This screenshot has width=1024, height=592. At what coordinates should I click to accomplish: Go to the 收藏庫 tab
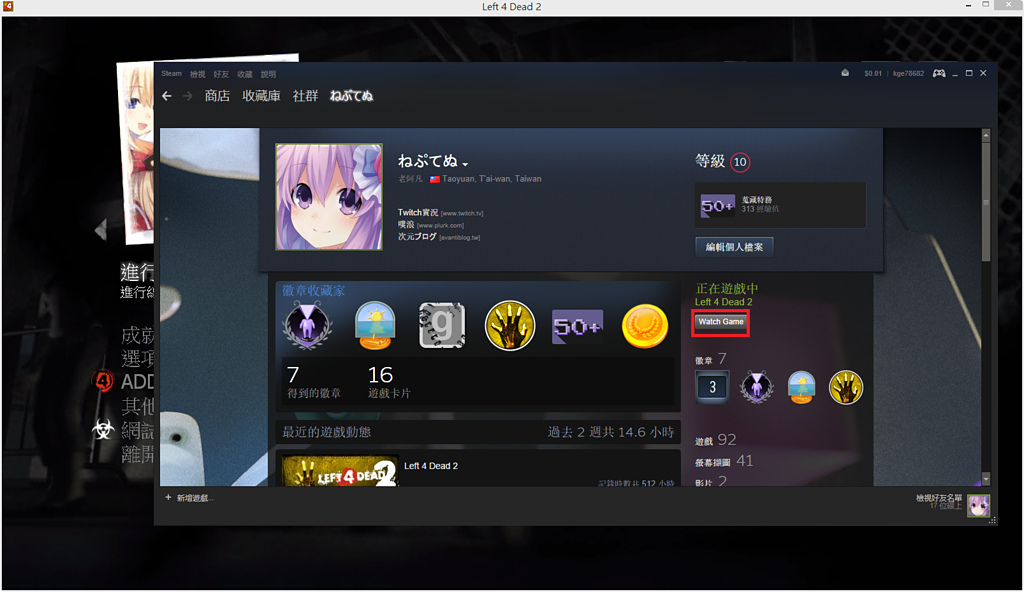[x=261, y=96]
